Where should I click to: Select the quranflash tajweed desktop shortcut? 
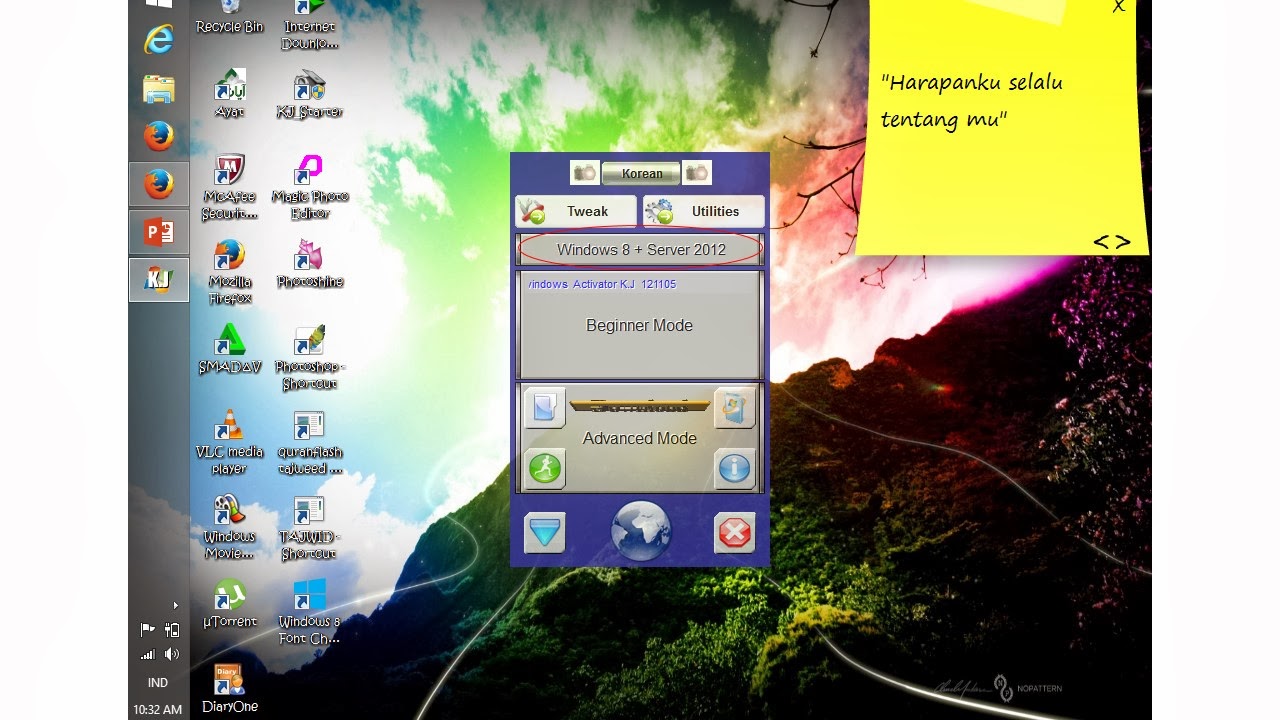tap(310, 442)
